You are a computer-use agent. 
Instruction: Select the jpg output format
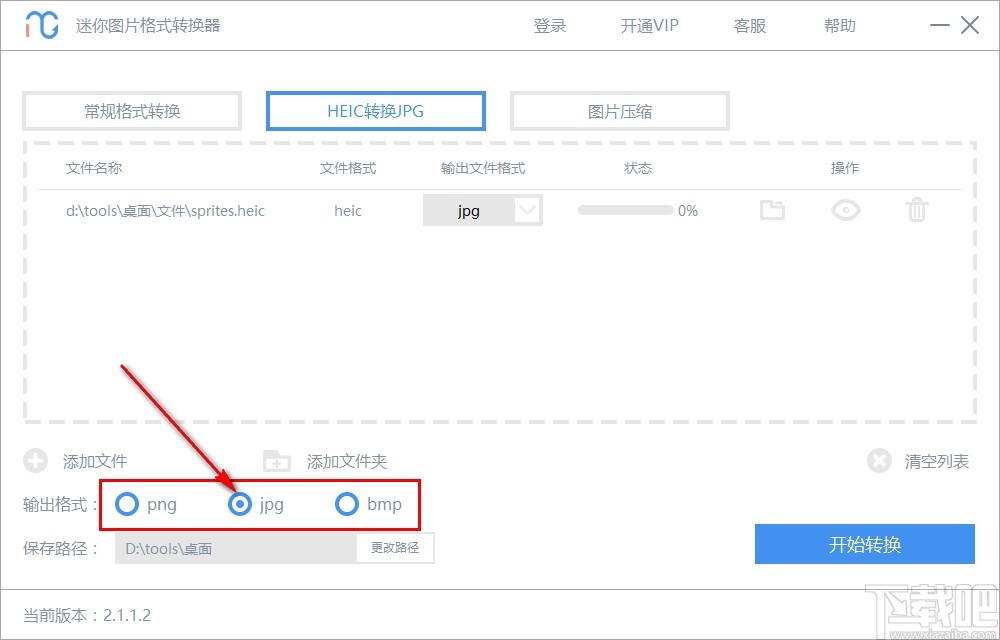(x=240, y=505)
